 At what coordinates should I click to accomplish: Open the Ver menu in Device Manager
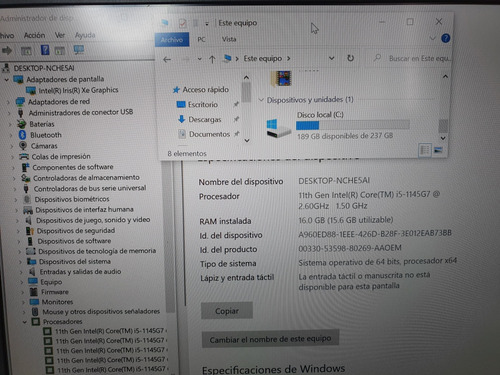click(60, 35)
